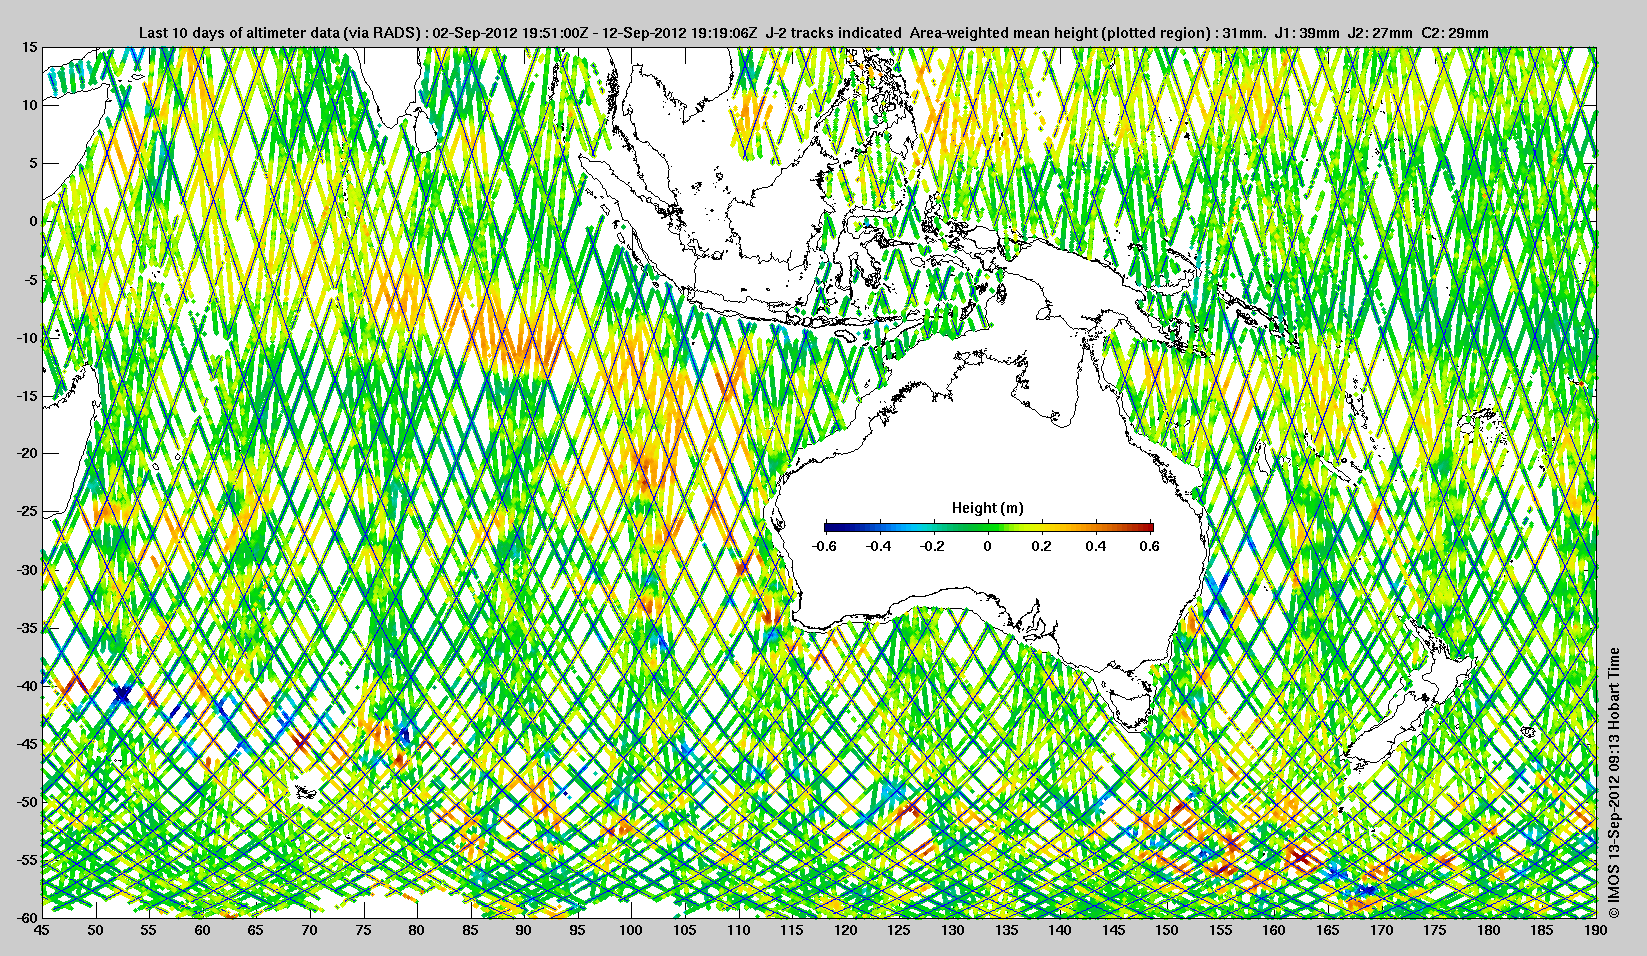Click the colorbar tick label "0.6"
The height and width of the screenshot is (956, 1647).
pyautogui.click(x=1149, y=546)
